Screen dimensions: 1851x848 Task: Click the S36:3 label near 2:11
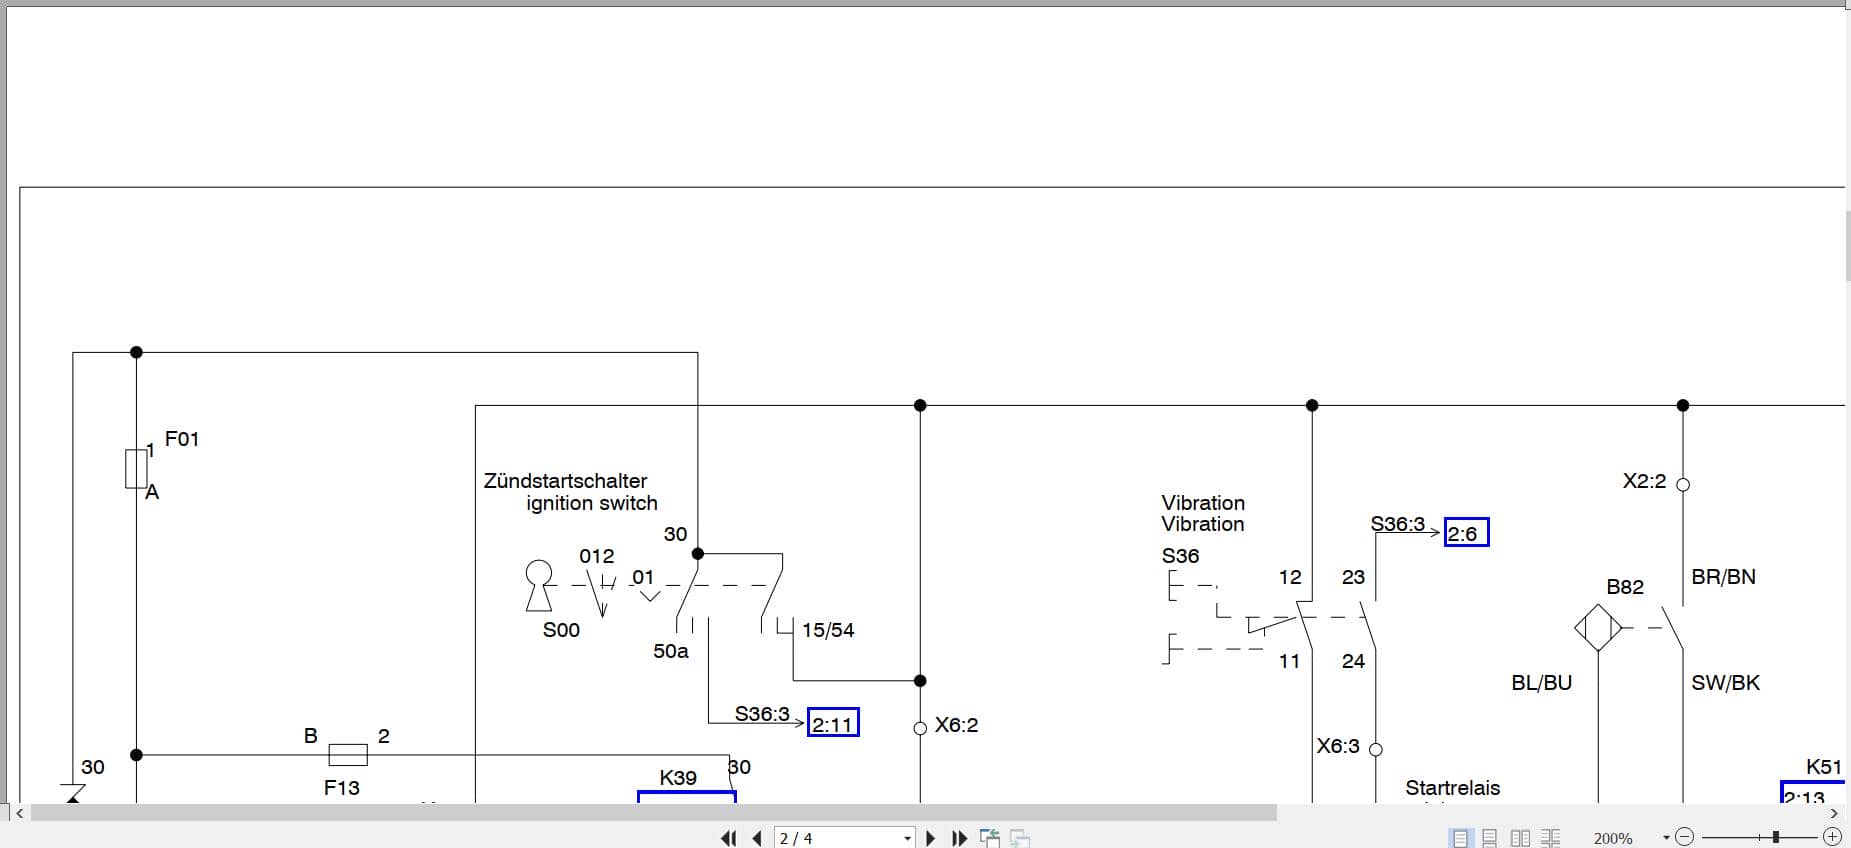tap(762, 714)
